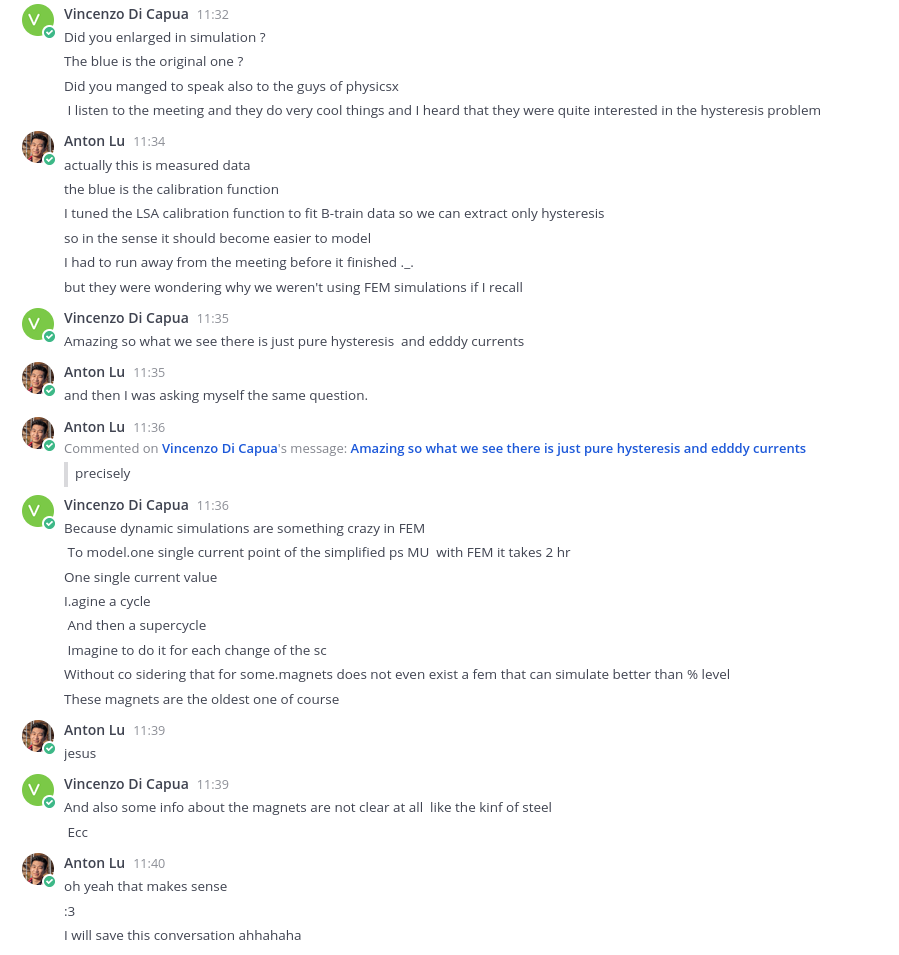Click Vincenzo Di Capua's name at 11:39
This screenshot has height=955, width=899.
pos(126,784)
